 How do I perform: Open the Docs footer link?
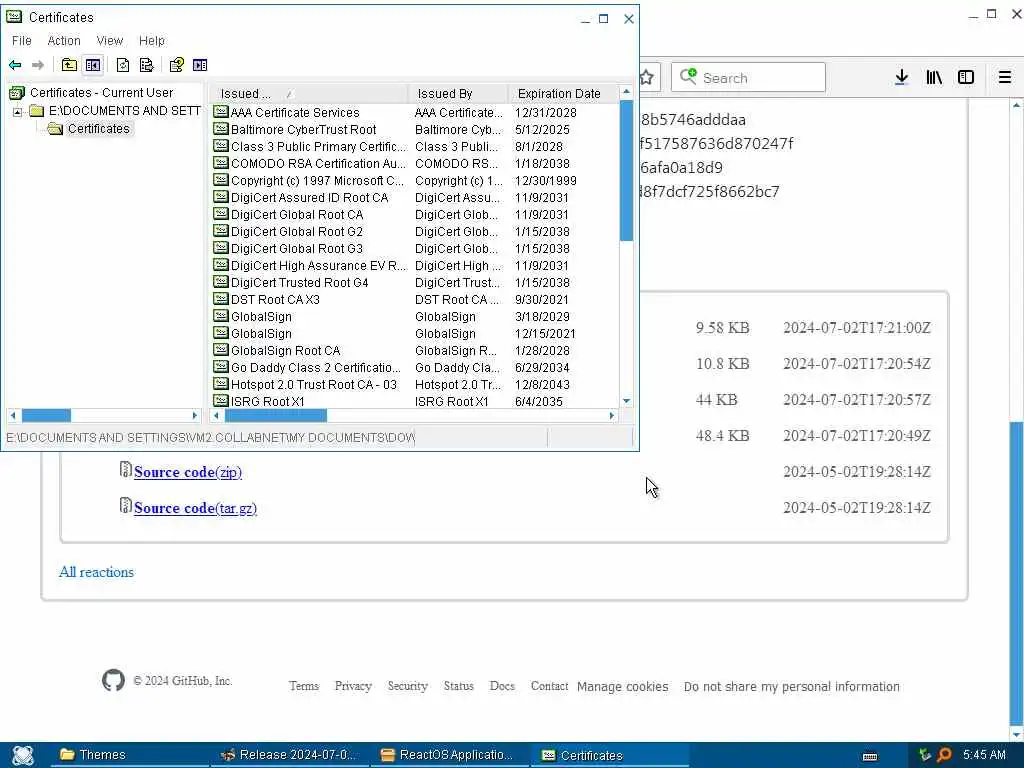pyautogui.click(x=502, y=686)
